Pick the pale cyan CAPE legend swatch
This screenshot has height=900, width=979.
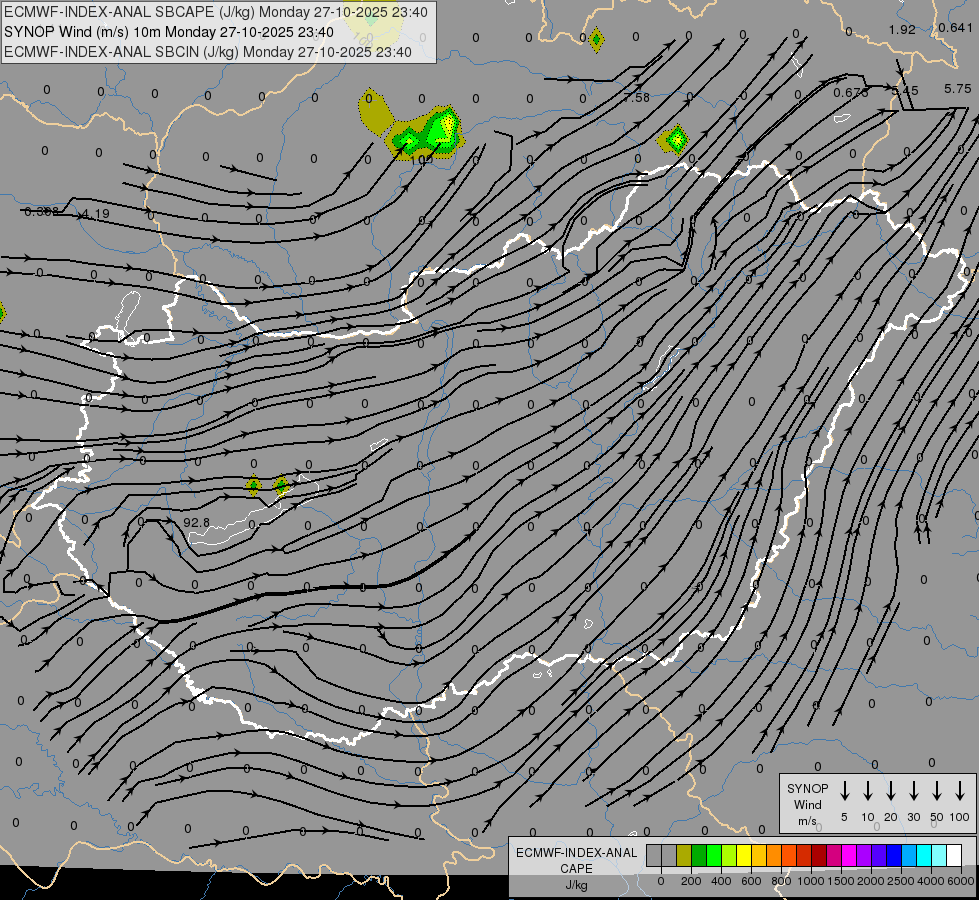point(939,855)
